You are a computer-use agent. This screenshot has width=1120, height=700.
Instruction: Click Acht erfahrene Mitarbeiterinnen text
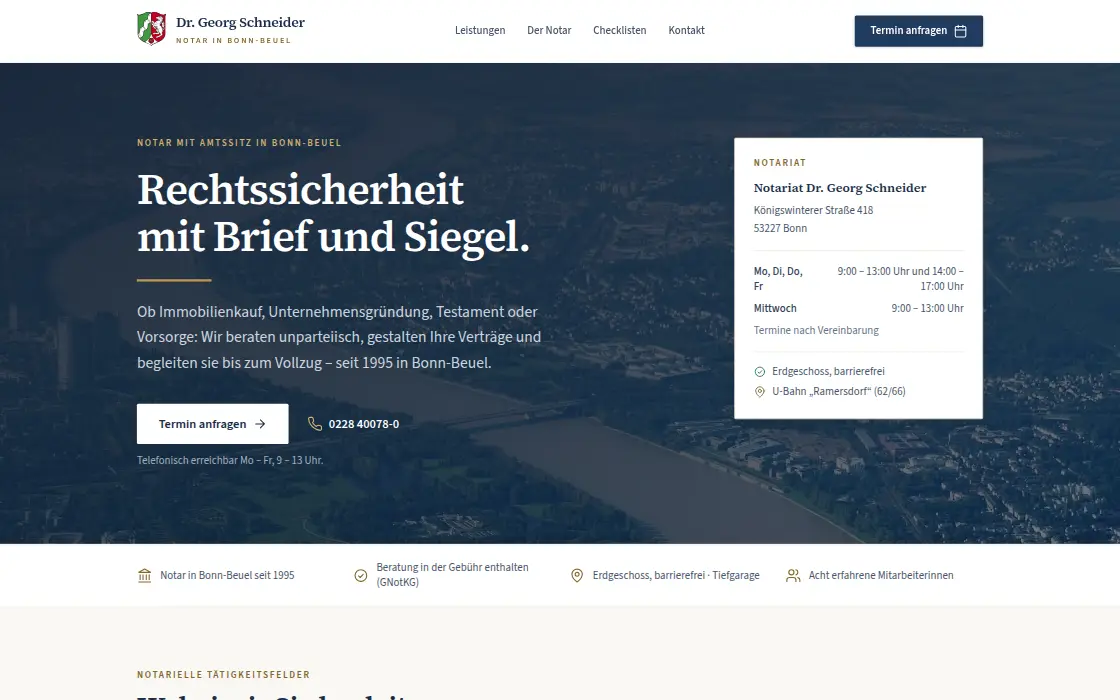pyautogui.click(x=881, y=575)
